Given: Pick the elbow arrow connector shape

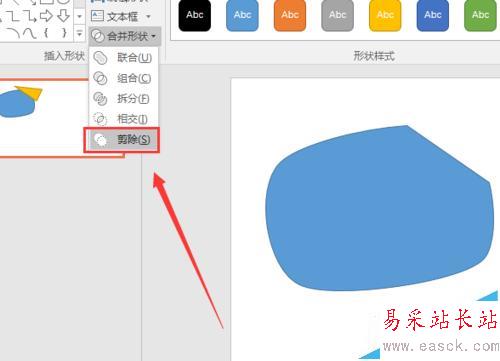Looking at the screenshot, I should click(29, 16).
